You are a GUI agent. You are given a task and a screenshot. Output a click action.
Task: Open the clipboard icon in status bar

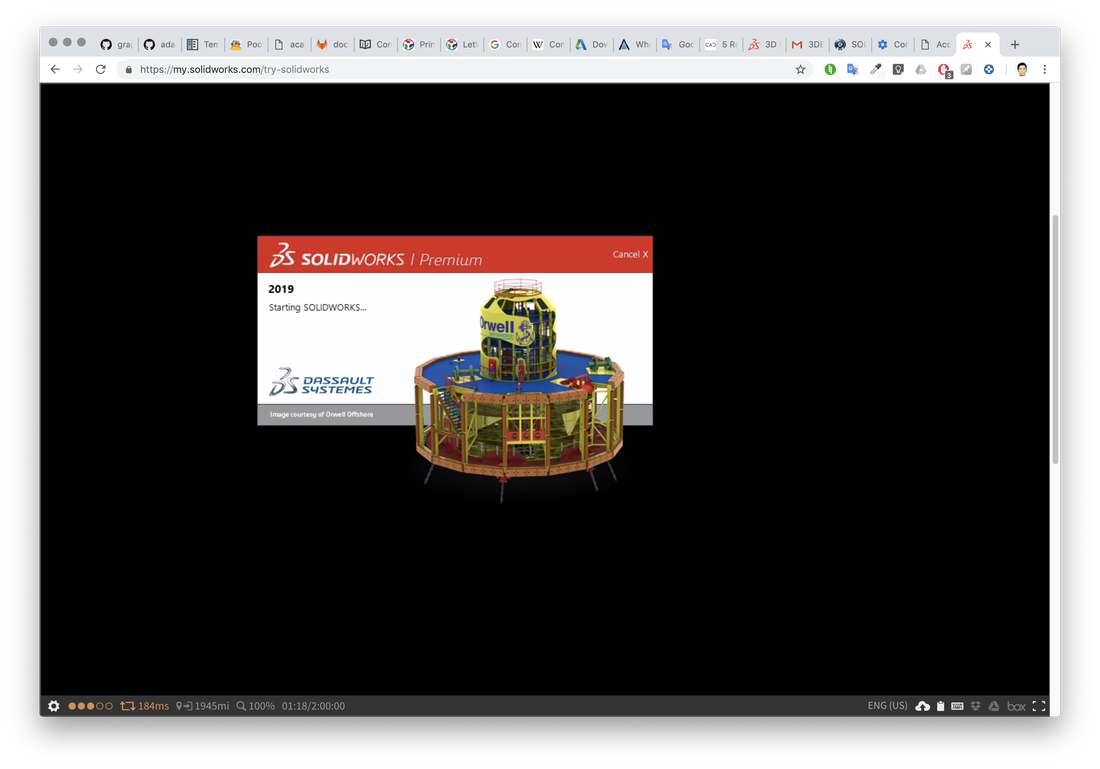[940, 706]
